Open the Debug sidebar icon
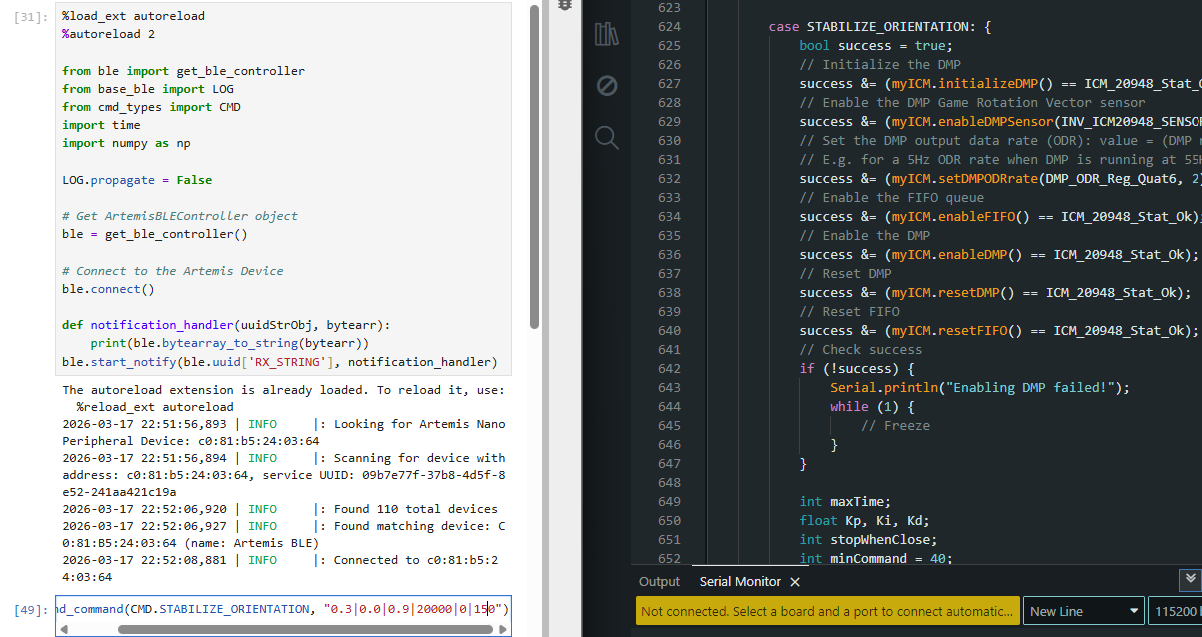The width and height of the screenshot is (1202, 637). point(606,86)
